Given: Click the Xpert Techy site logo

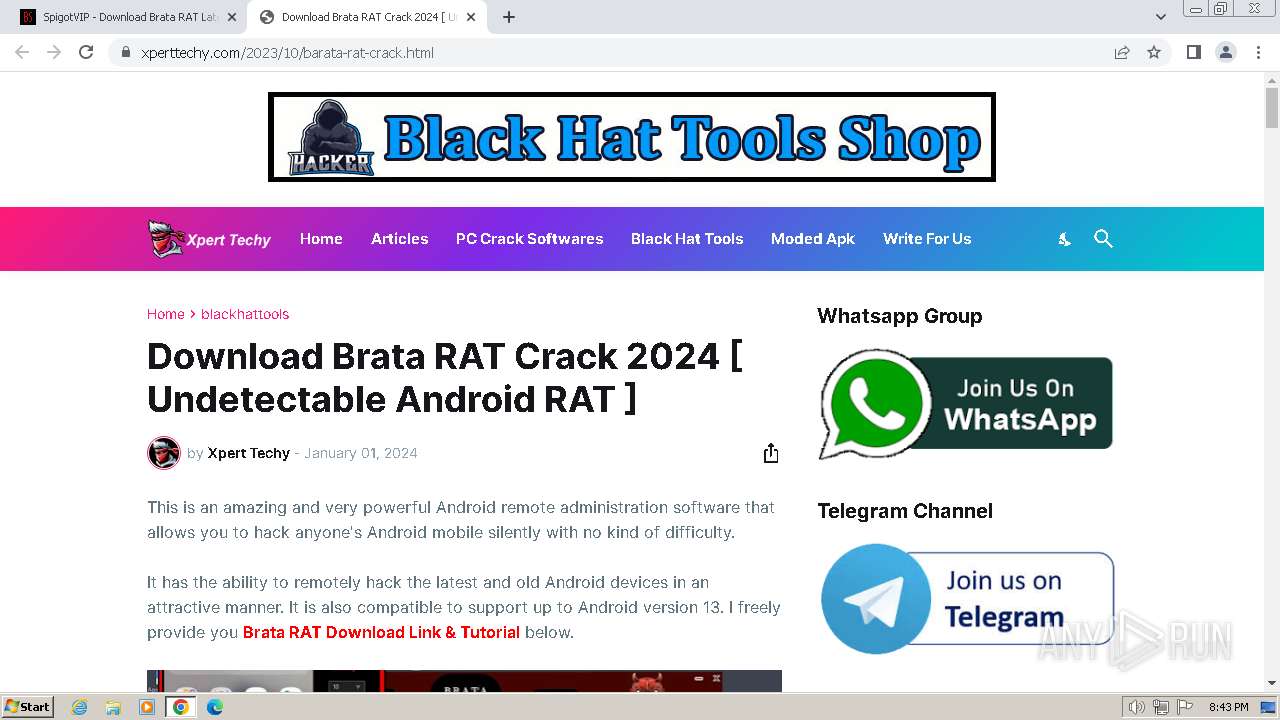Looking at the screenshot, I should point(210,239).
